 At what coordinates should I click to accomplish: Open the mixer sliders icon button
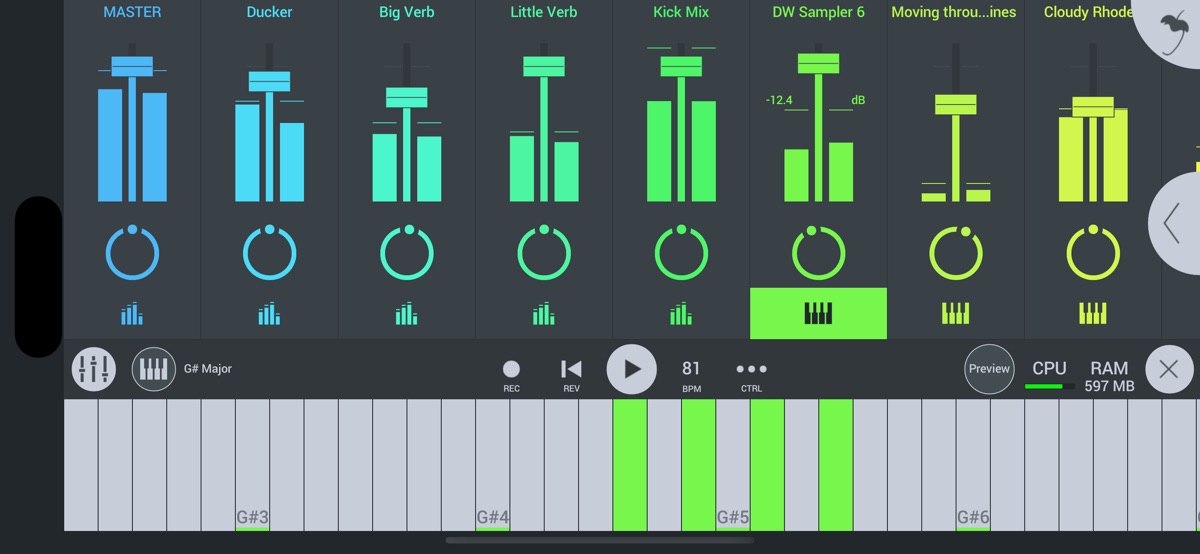tap(93, 369)
